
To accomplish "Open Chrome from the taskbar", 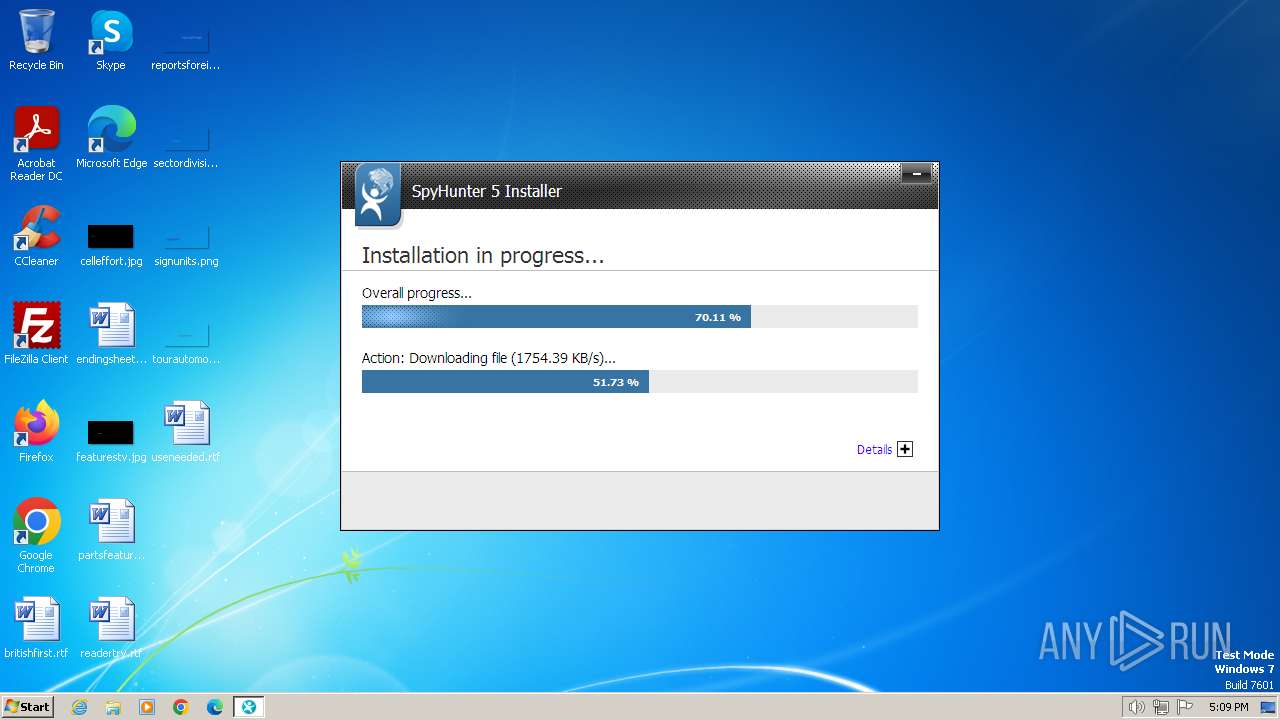I will coord(181,707).
